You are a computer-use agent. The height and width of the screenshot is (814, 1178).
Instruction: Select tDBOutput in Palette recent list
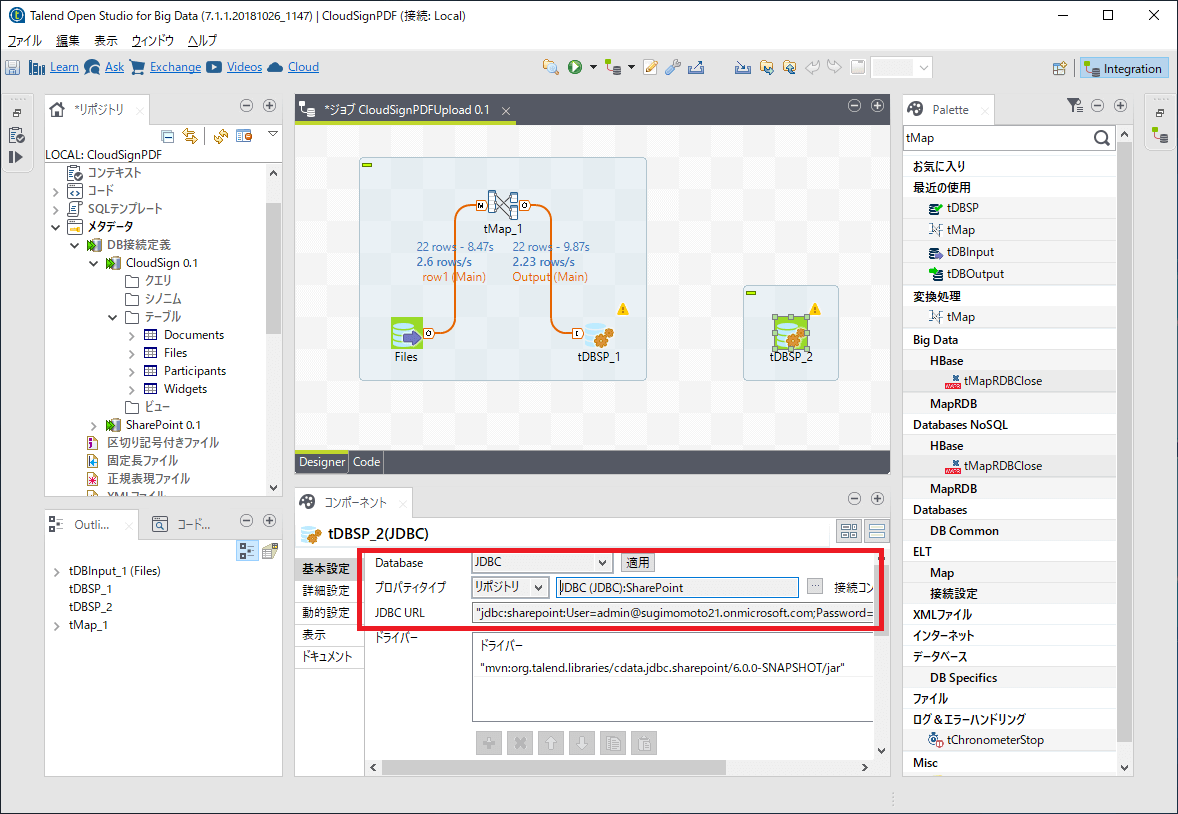click(x=975, y=274)
